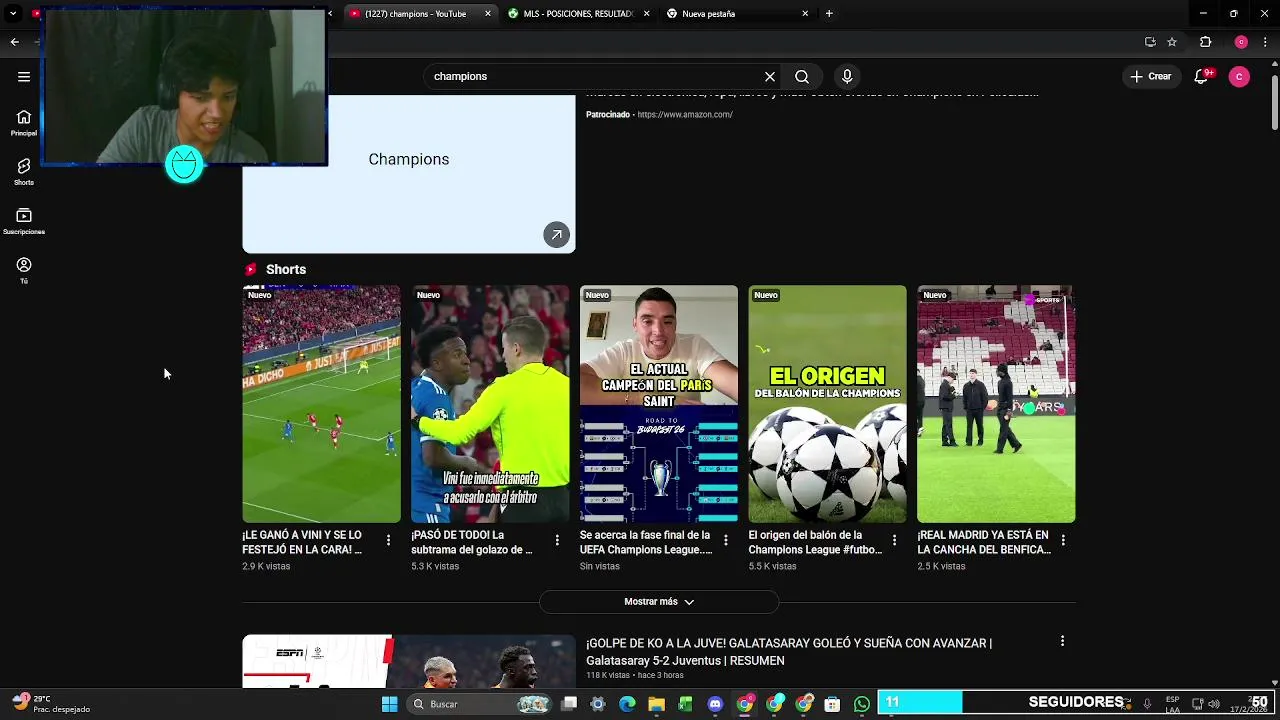Open Microsoft Edge from the taskbar
The image size is (1280, 720).
click(627, 704)
